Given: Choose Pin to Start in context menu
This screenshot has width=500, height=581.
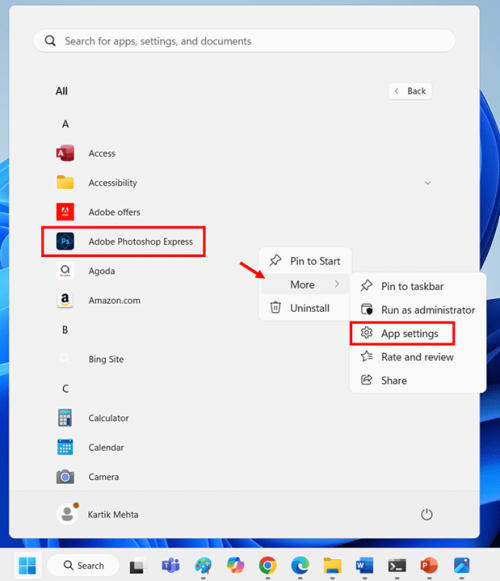Looking at the screenshot, I should [305, 261].
